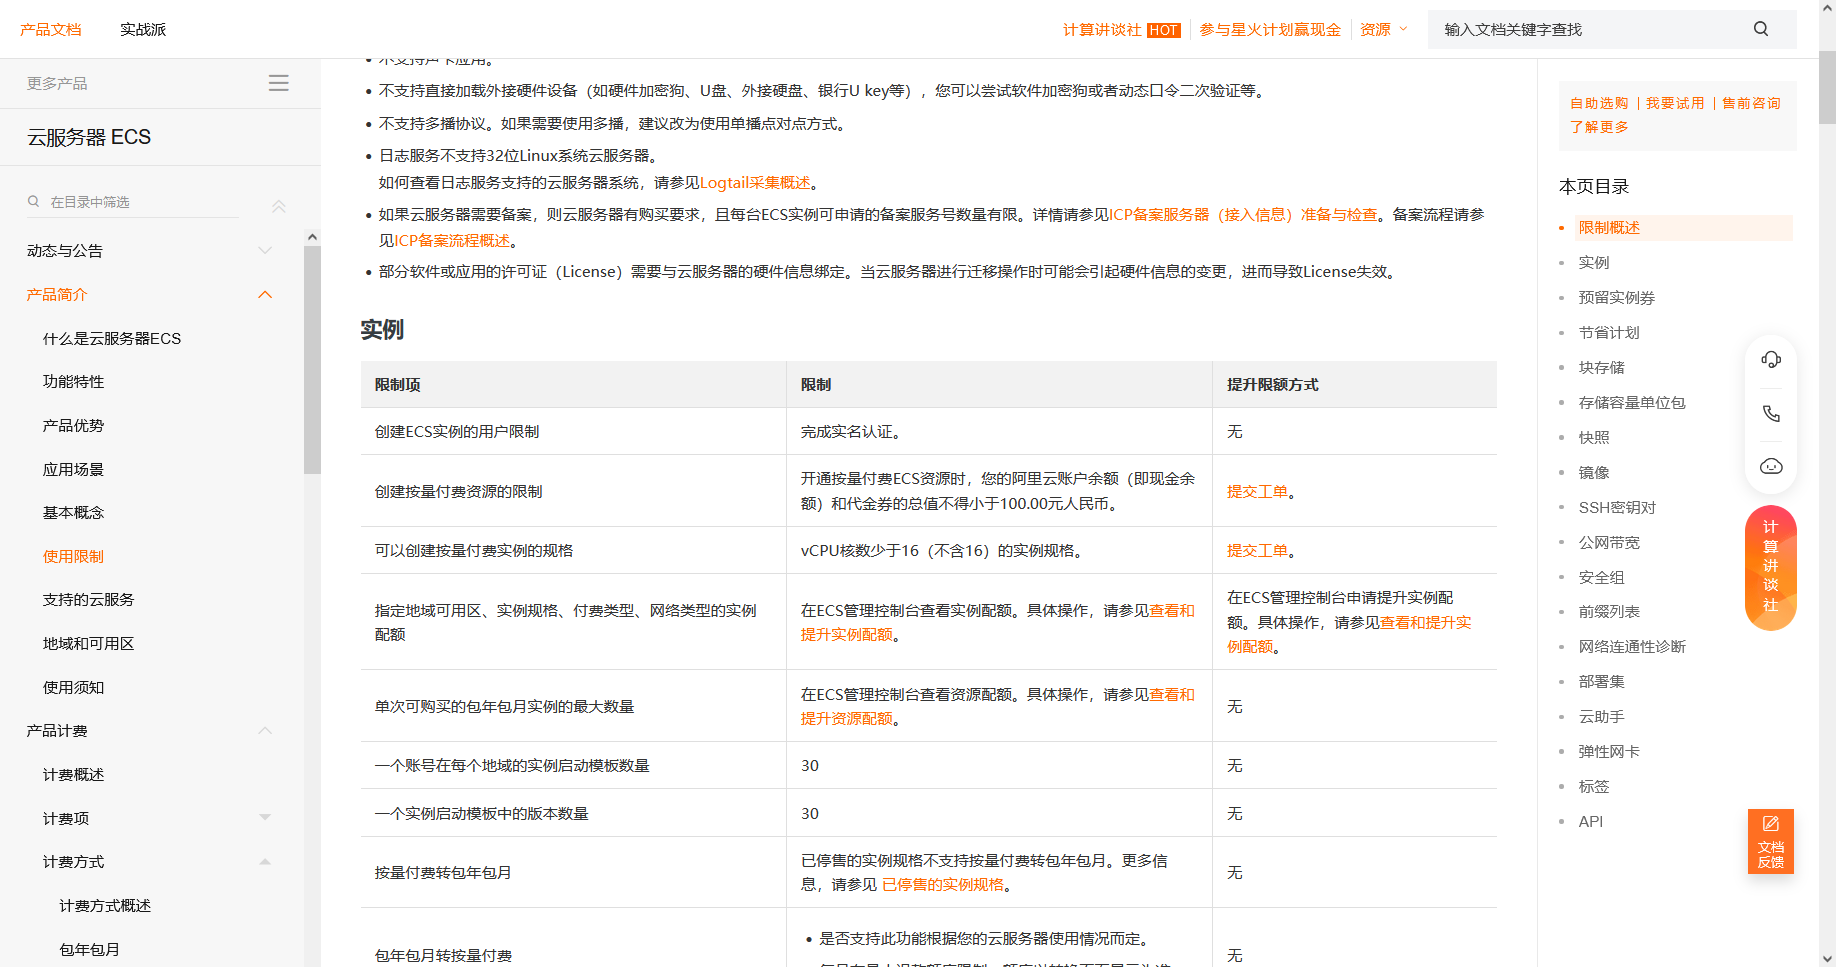The width and height of the screenshot is (1836, 967).
Task: Jump to SSH密钥对 in page contents
Action: pyautogui.click(x=1617, y=507)
